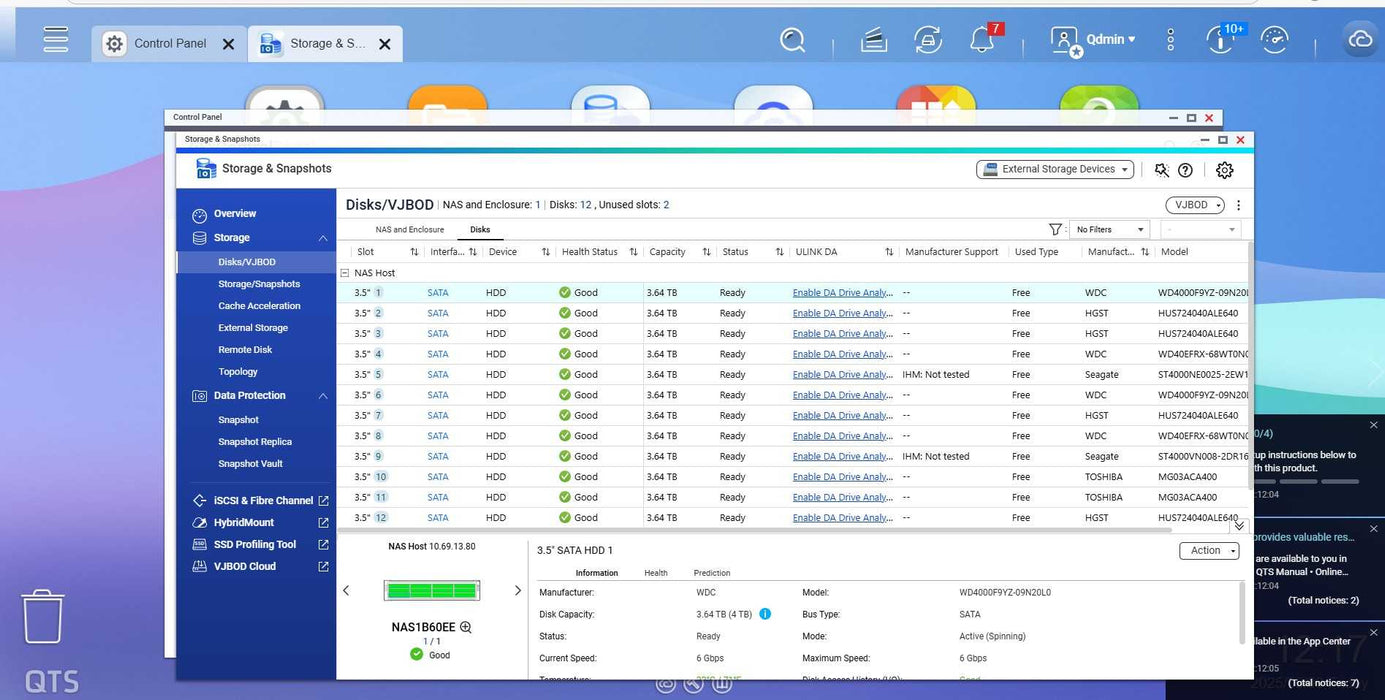Open the search magnifier in the top bar
1385x700 pixels.
(792, 40)
